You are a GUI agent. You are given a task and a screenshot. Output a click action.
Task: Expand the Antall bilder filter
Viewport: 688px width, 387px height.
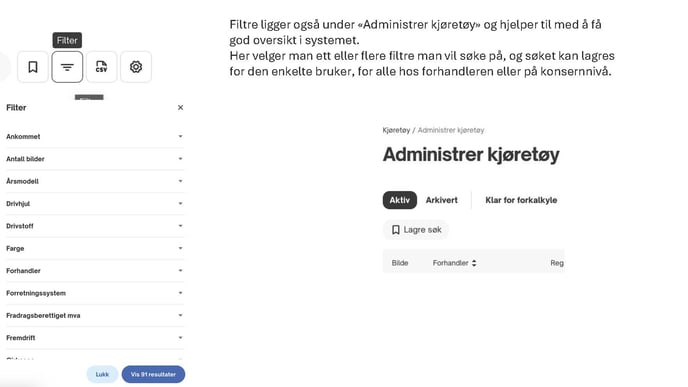pos(95,159)
